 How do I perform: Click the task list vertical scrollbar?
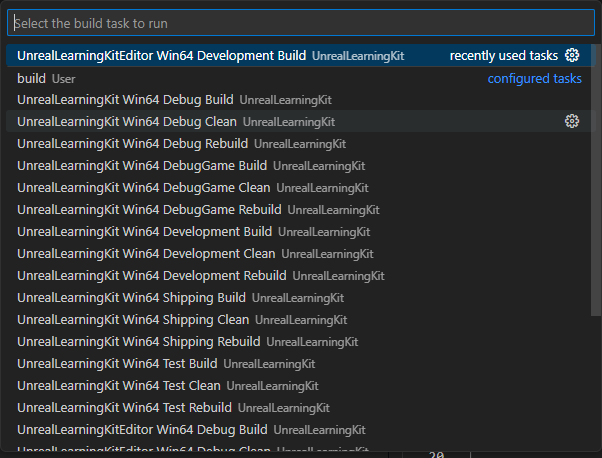(x=595, y=180)
